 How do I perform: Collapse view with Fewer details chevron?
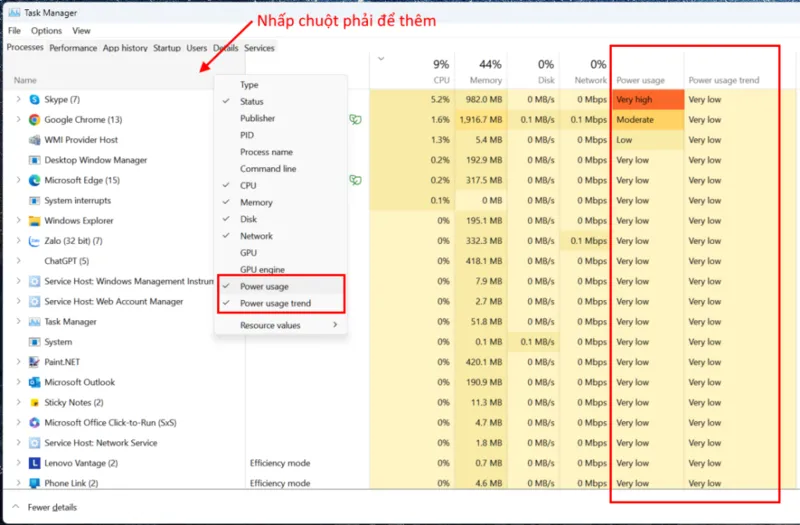click(x=16, y=507)
